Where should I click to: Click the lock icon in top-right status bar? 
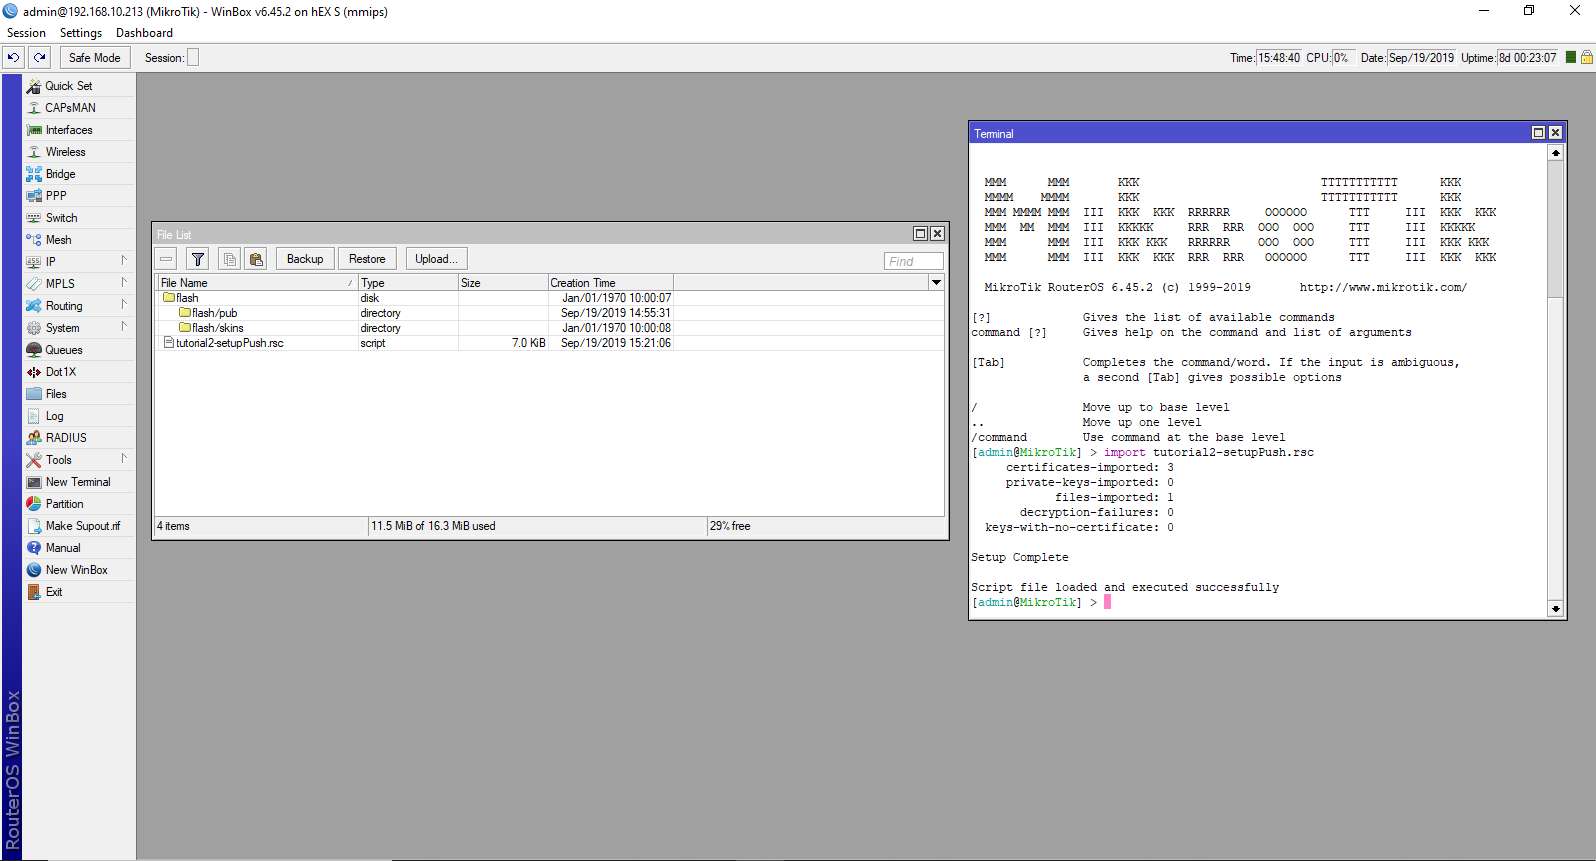point(1586,58)
